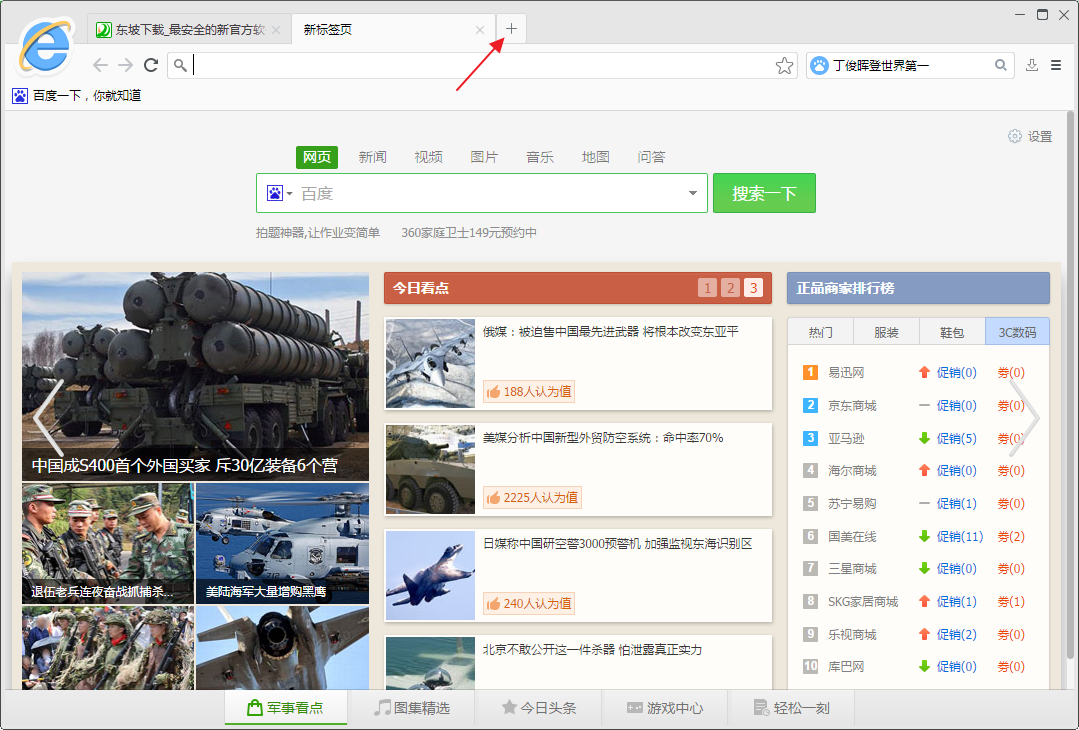
Task: Open the 美媒分析中国新型外贸防空系统 article
Action: 603,438
